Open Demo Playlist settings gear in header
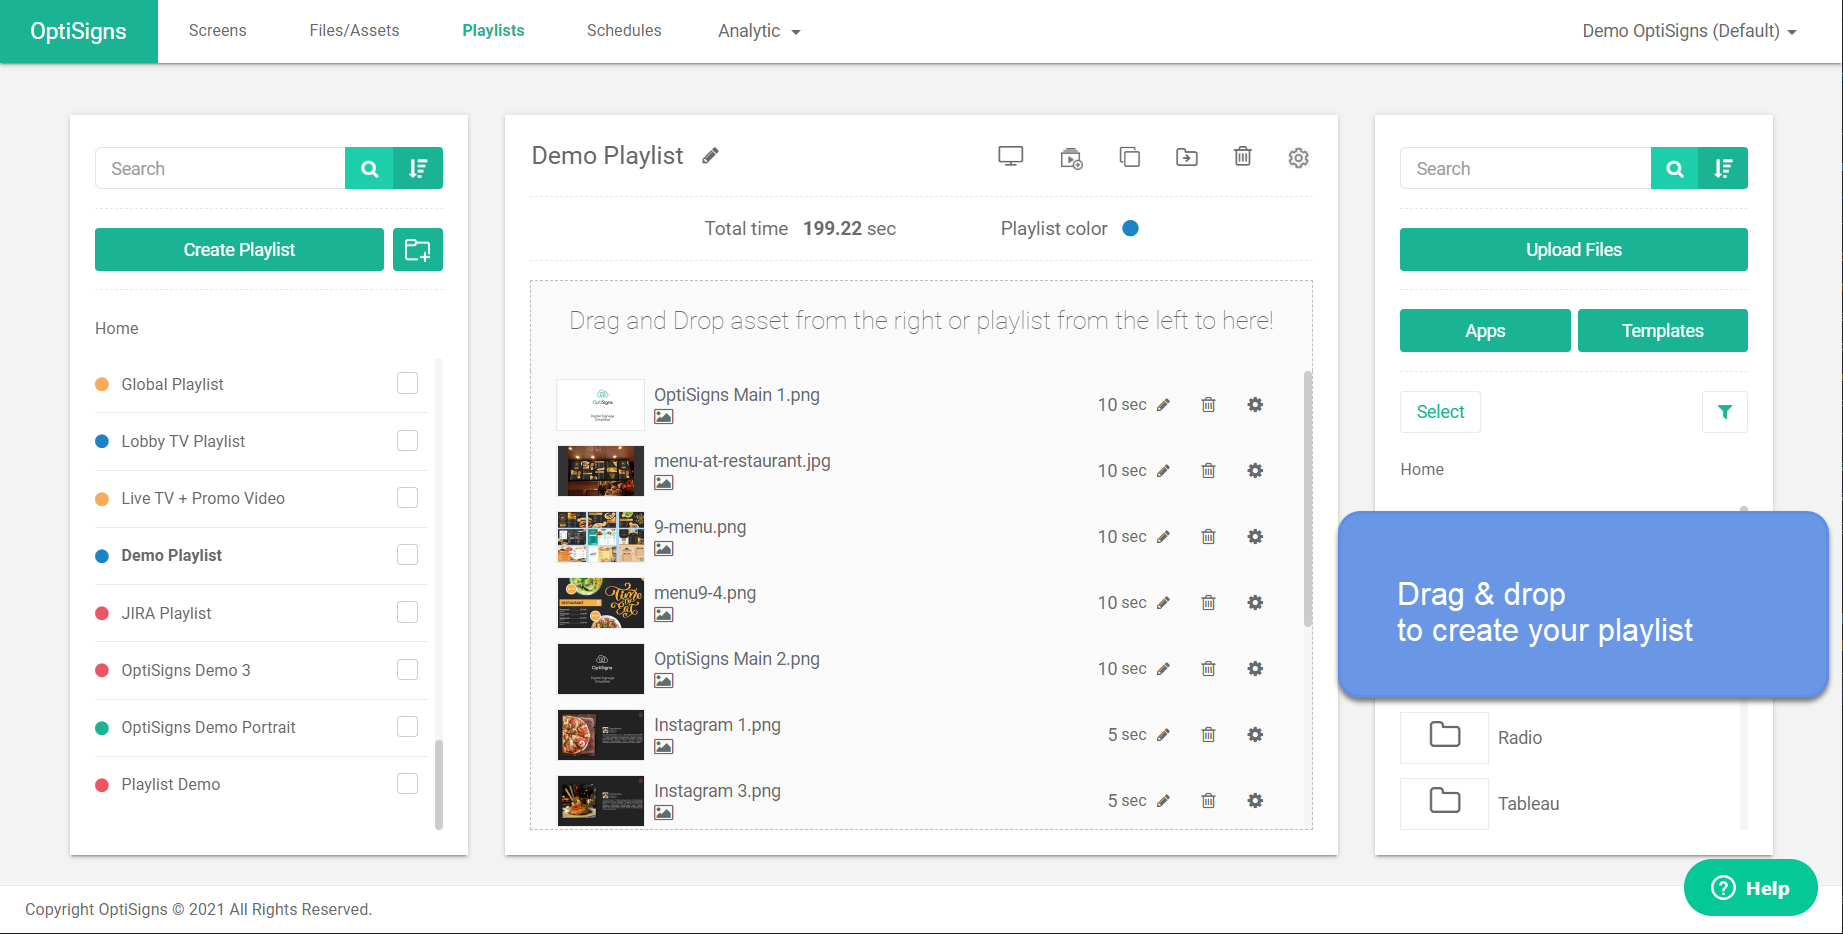 1299,158
